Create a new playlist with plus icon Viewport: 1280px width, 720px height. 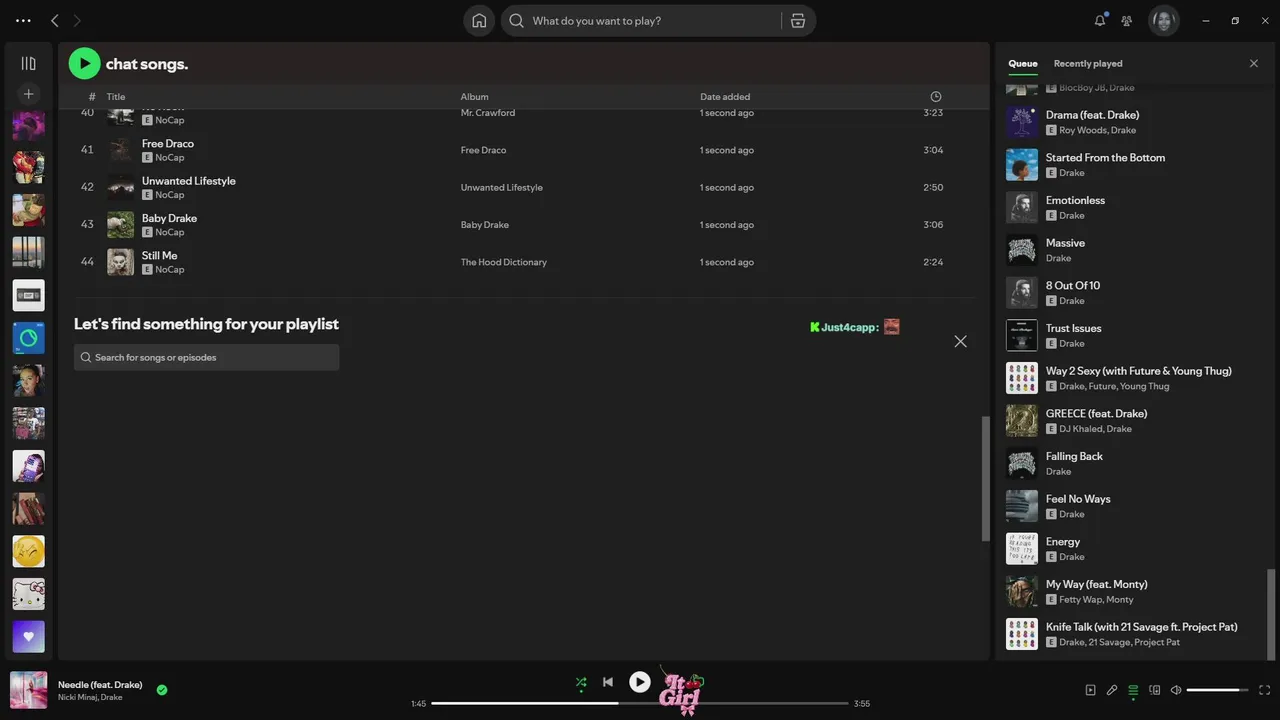[x=28, y=94]
